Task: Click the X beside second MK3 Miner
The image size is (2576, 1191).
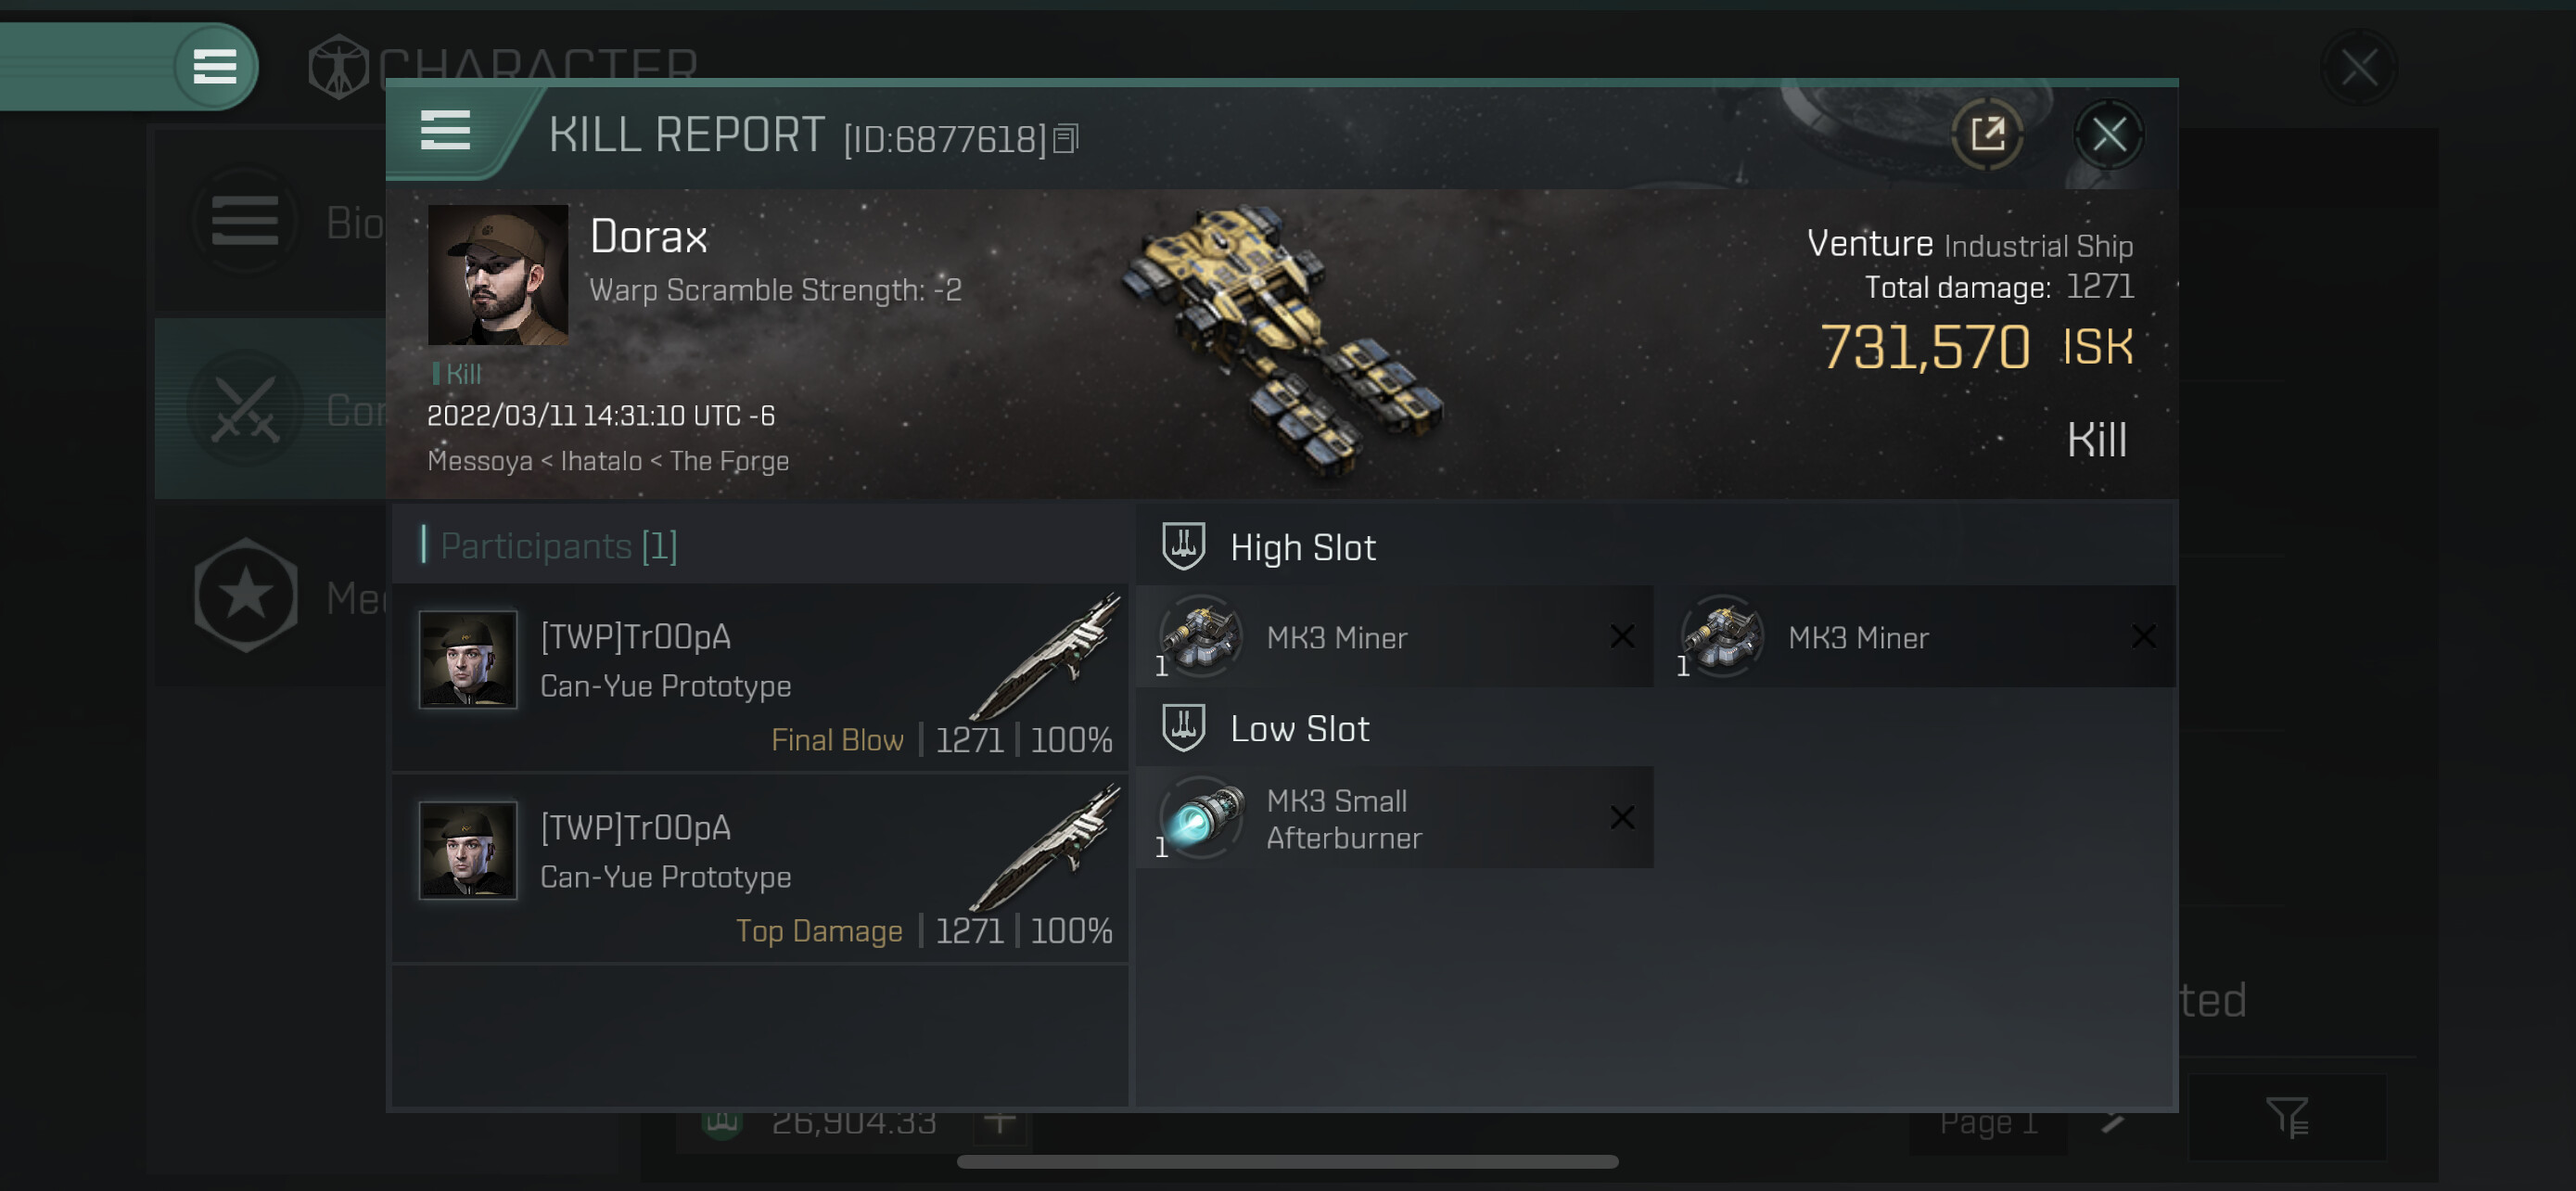Action: click(2143, 636)
